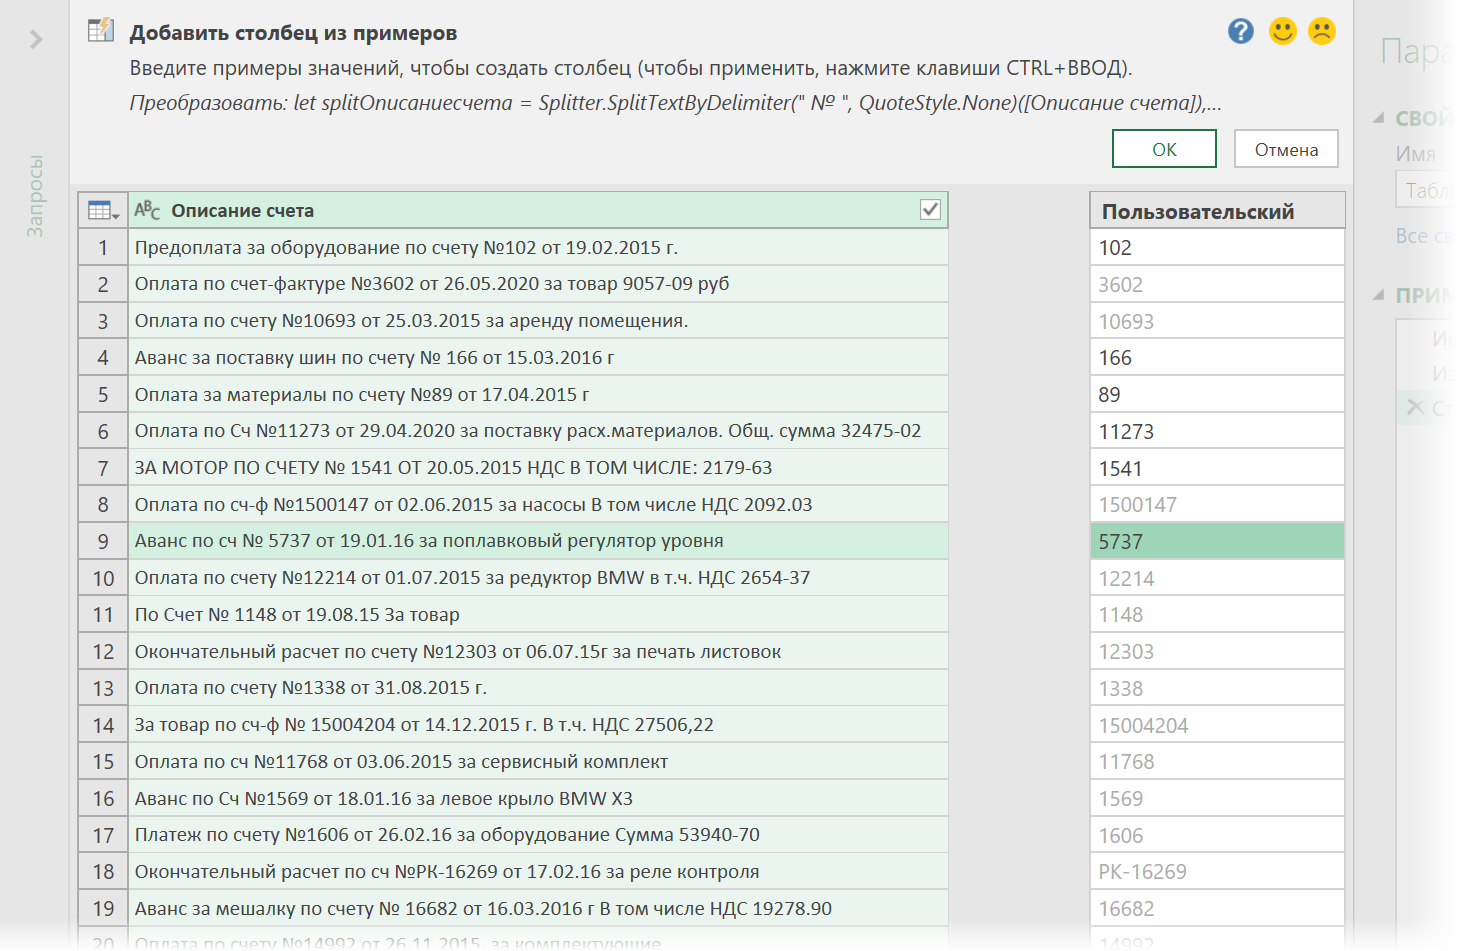Send positive feedback with the happy smiley
The width and height of the screenshot is (1457, 951).
[x=1282, y=31]
